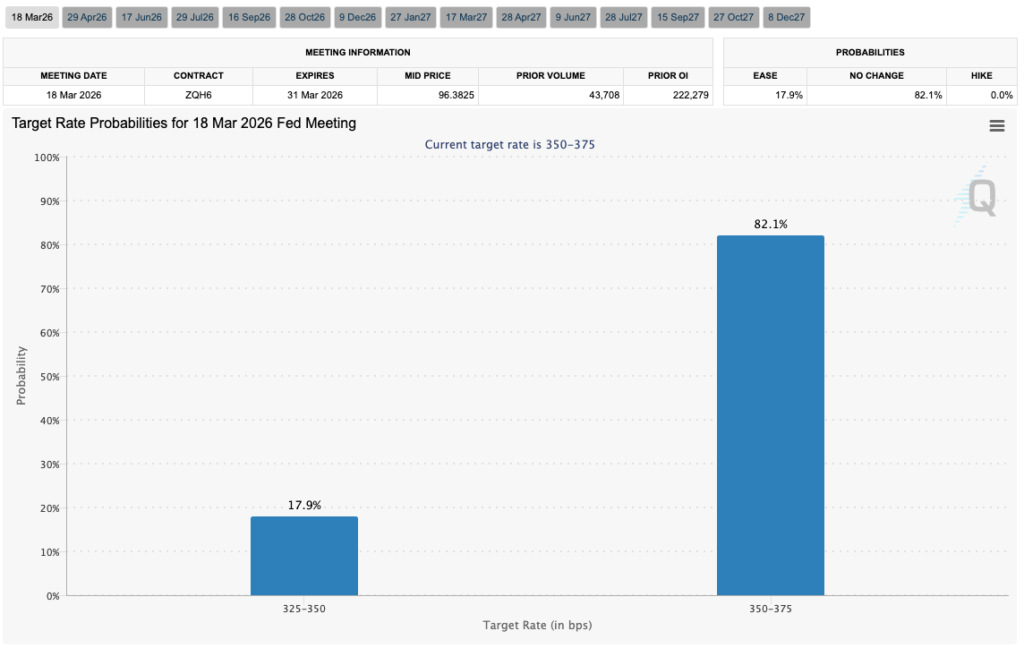Open the 15 Sep27 meeting view
Image resolution: width=1024 pixels, height=648 pixels.
677,16
